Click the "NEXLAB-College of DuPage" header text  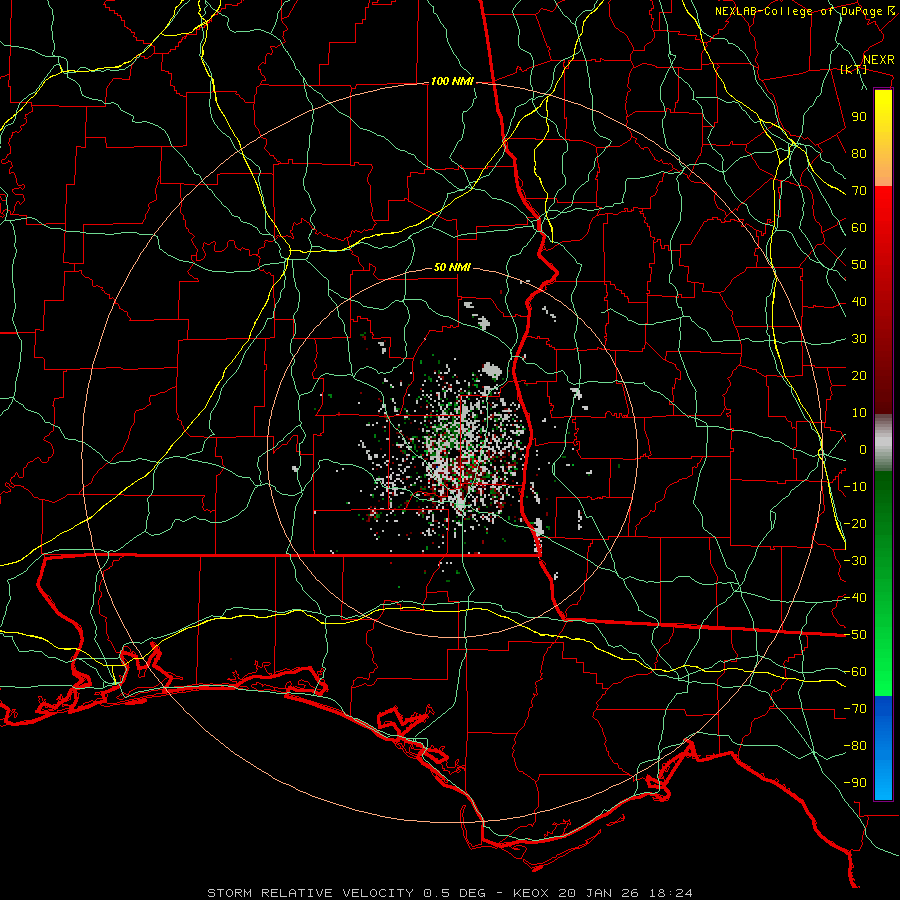point(799,11)
